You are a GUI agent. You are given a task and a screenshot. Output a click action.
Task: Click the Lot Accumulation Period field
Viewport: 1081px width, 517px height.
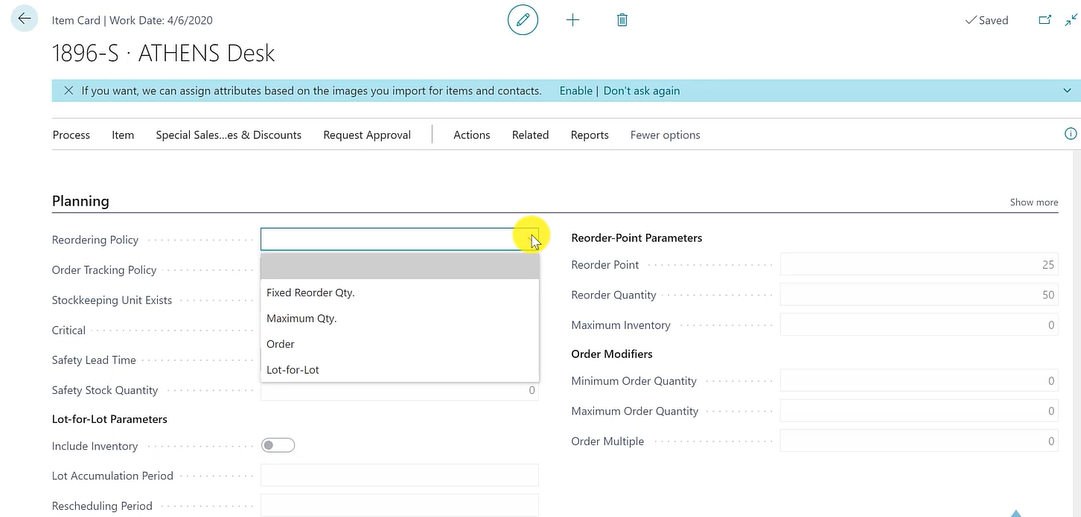[x=399, y=476]
